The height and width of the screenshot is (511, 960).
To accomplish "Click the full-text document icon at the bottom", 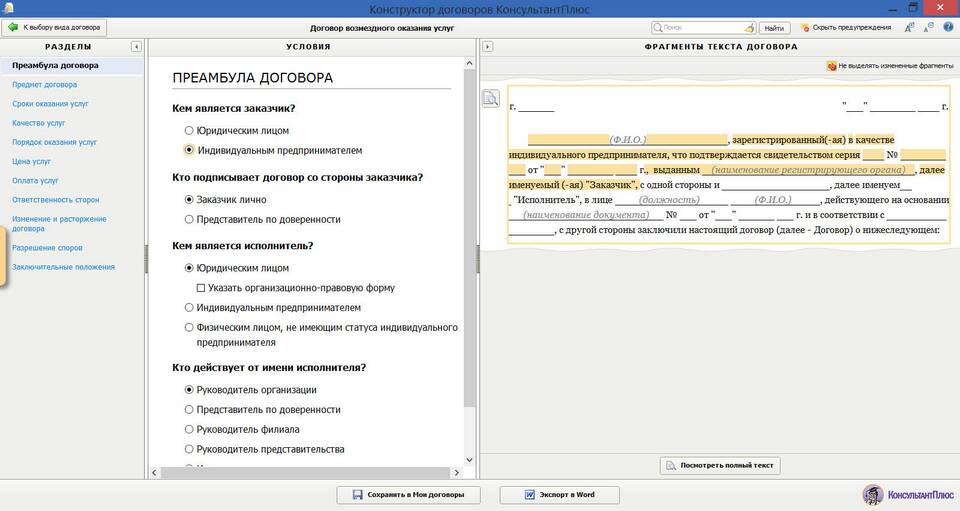I will pos(671,465).
